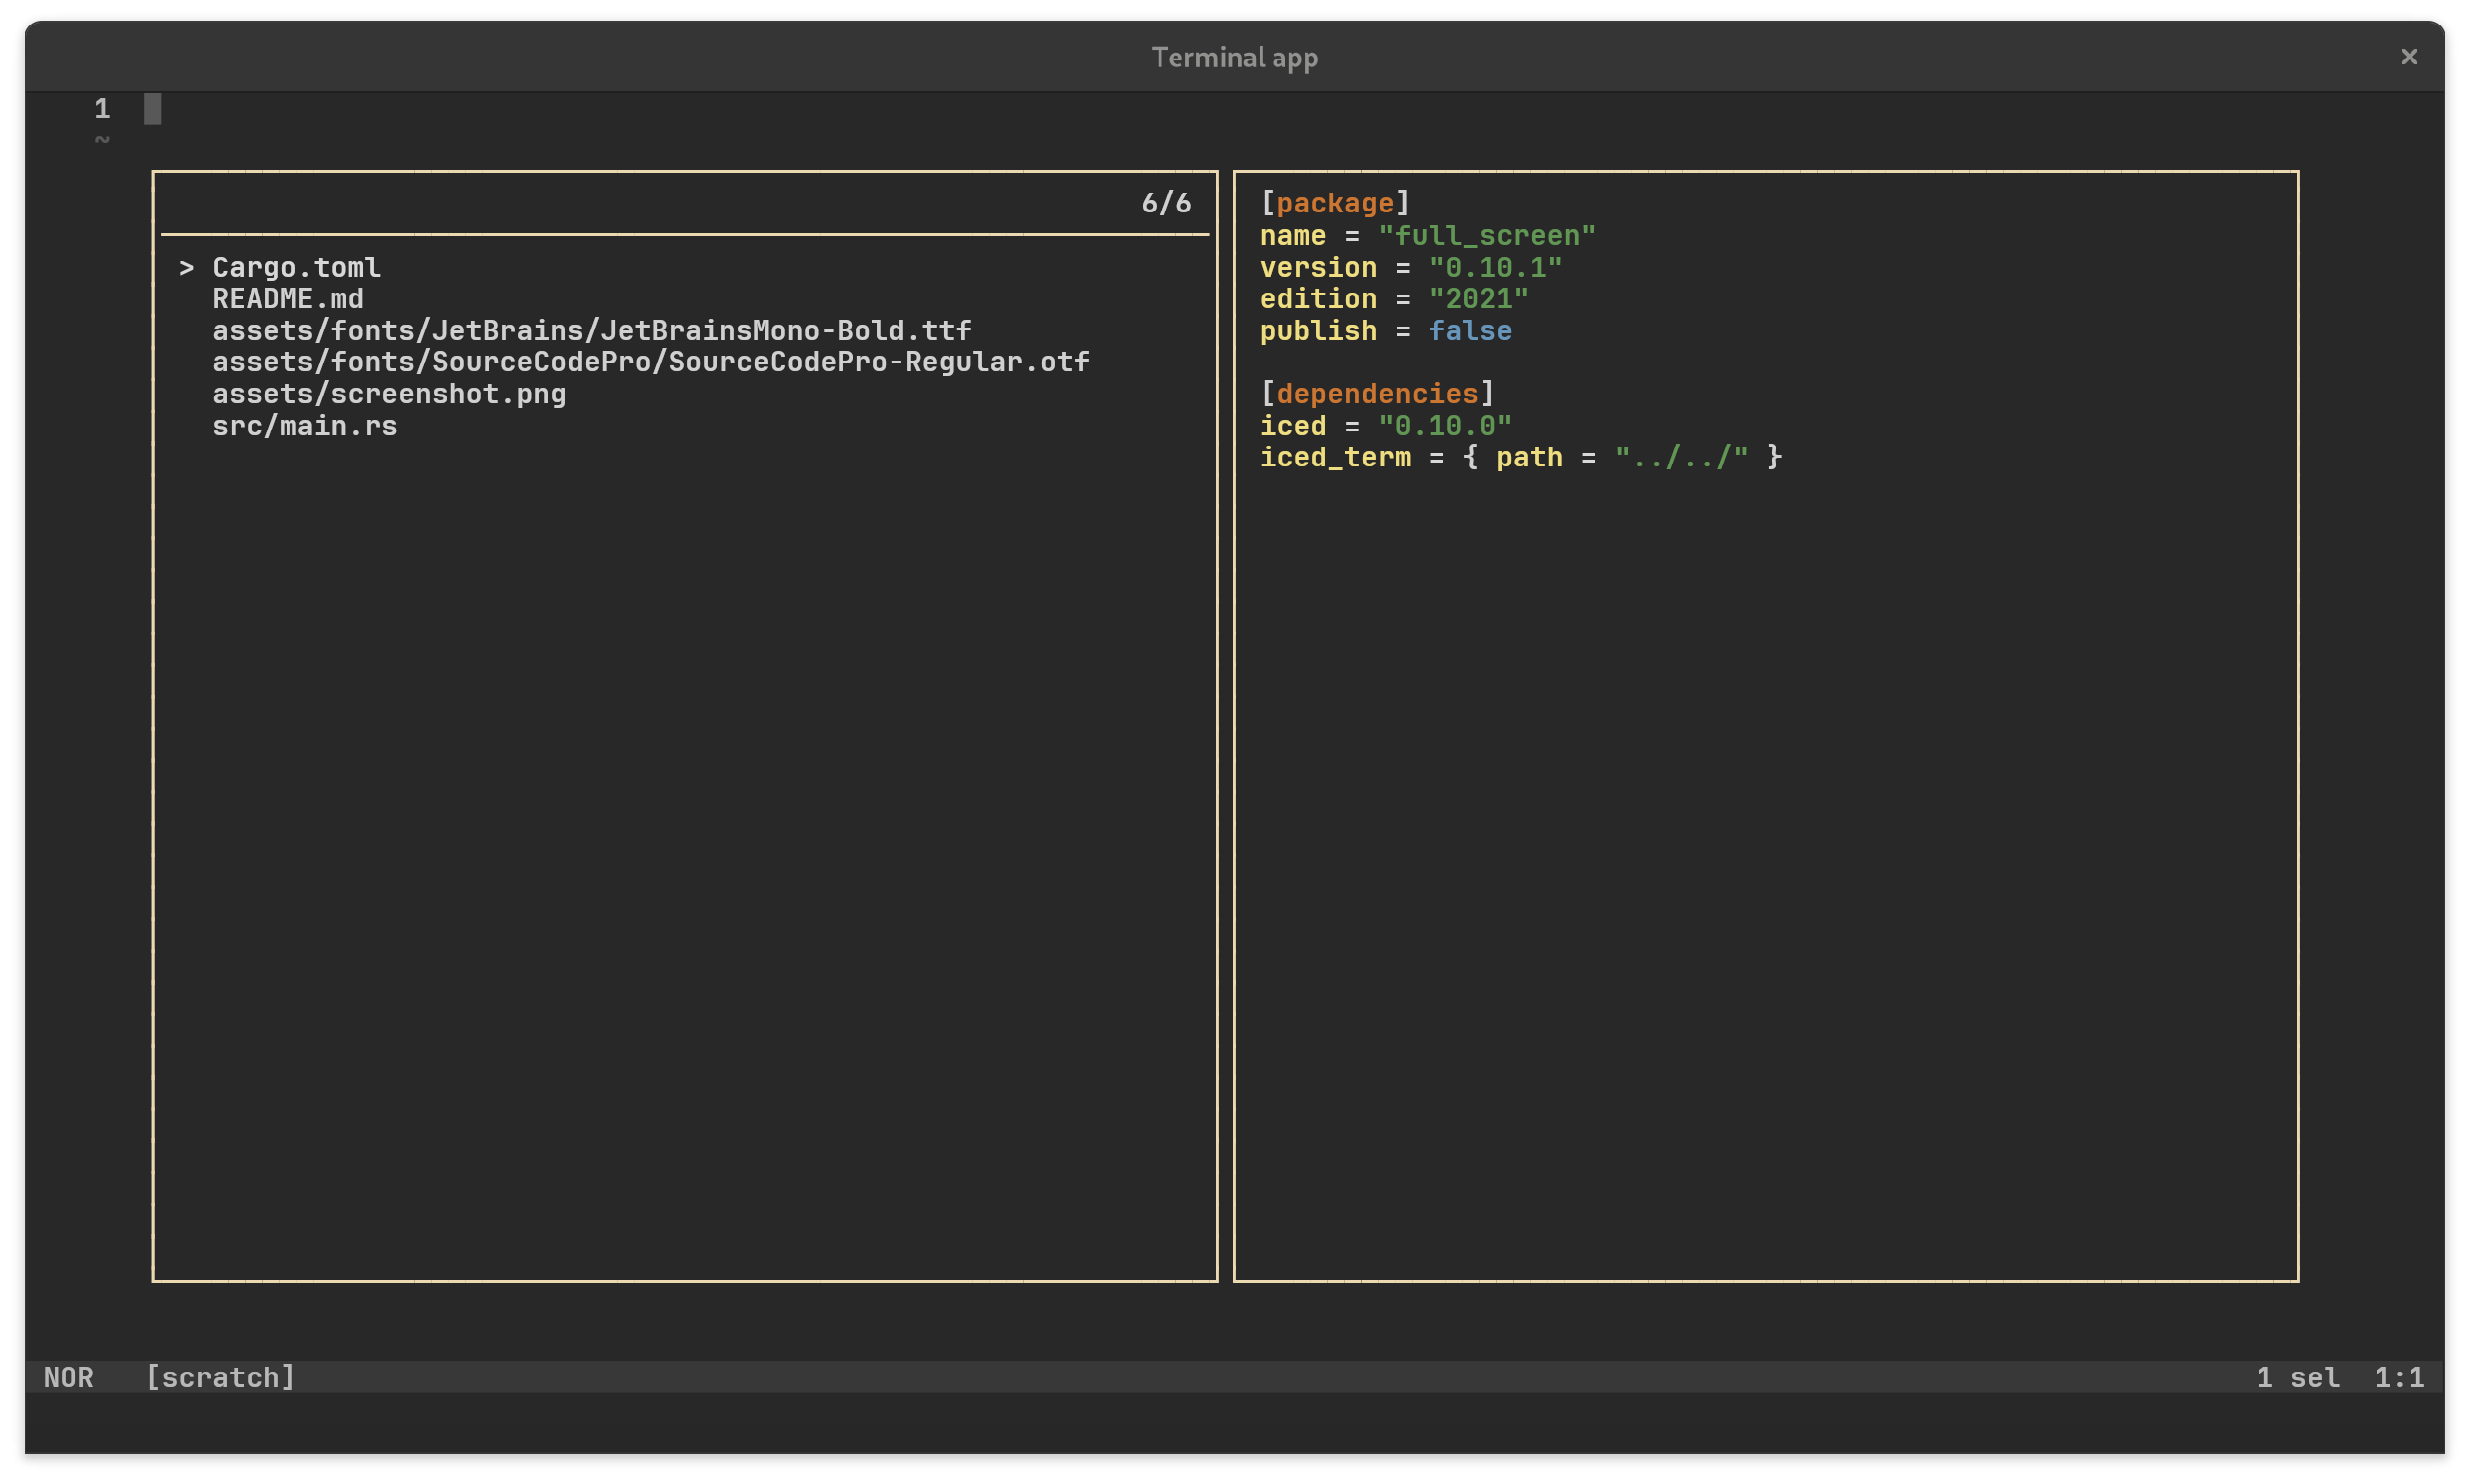Screen dimensions: 2470x1484
Task: Click the 1:1 cursor position indicator
Action: coord(2399,1377)
